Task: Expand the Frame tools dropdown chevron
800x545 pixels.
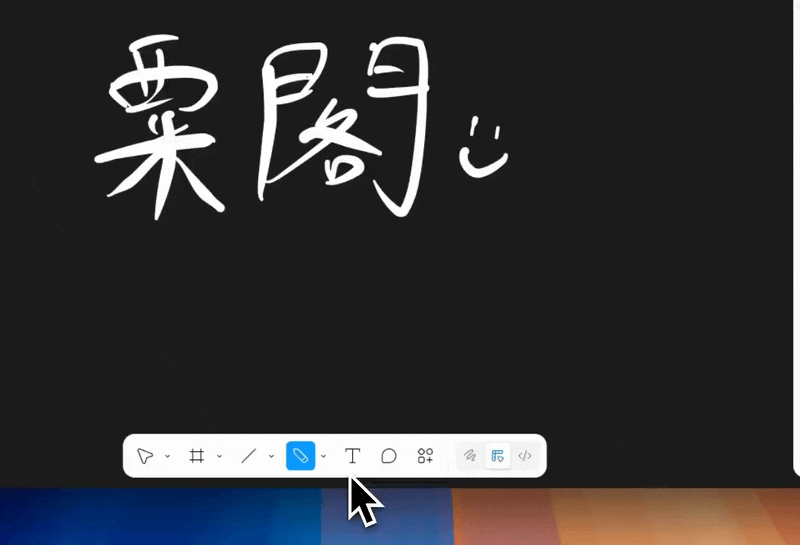Action: pyautogui.click(x=219, y=457)
